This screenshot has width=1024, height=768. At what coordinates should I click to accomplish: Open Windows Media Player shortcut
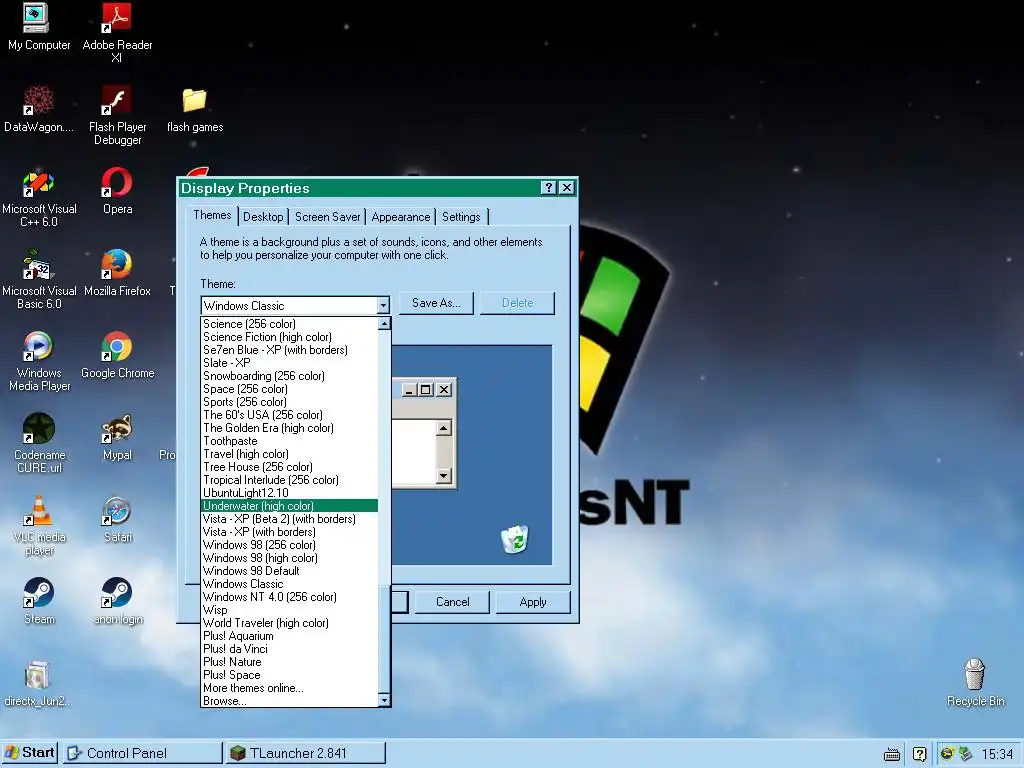[x=39, y=360]
